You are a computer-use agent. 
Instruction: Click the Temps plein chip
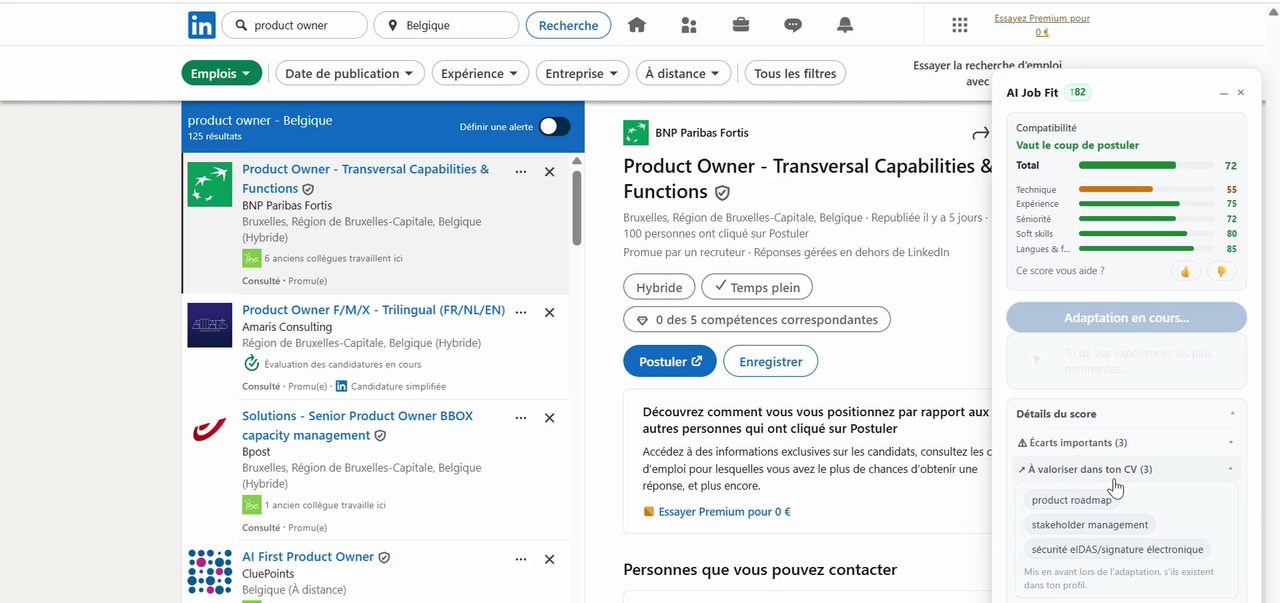757,288
